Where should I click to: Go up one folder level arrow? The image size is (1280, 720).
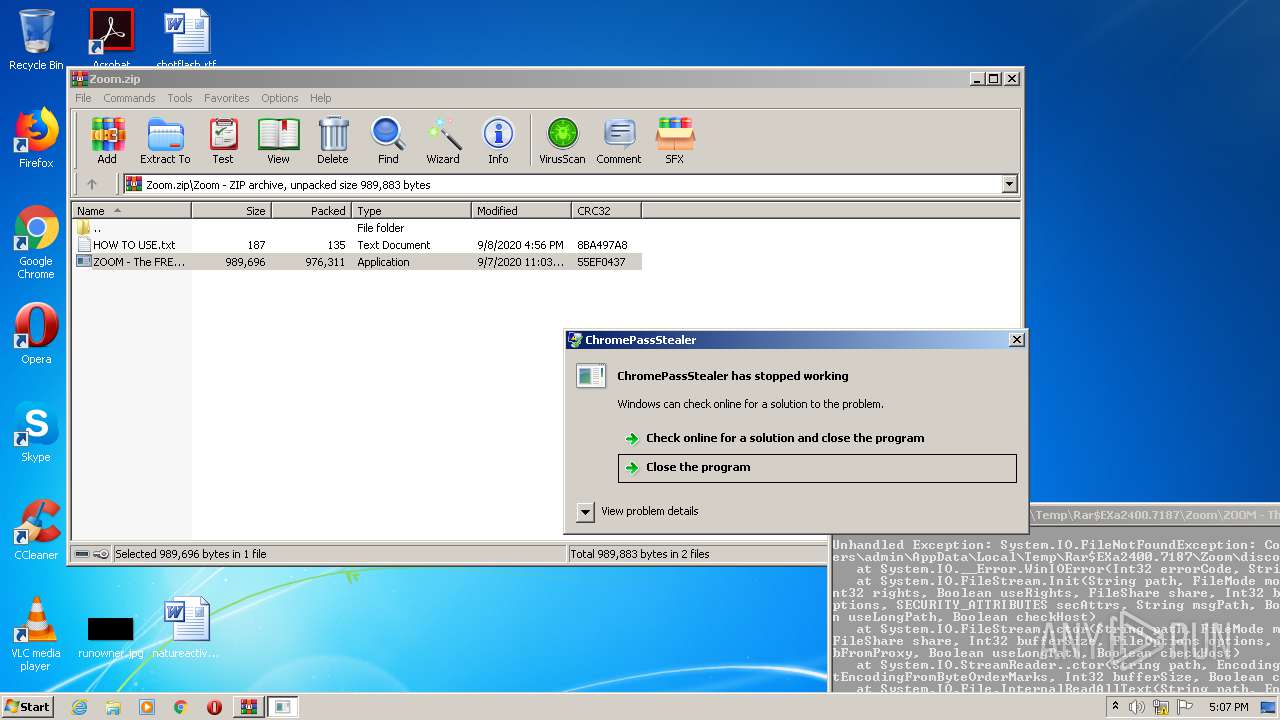coord(92,184)
